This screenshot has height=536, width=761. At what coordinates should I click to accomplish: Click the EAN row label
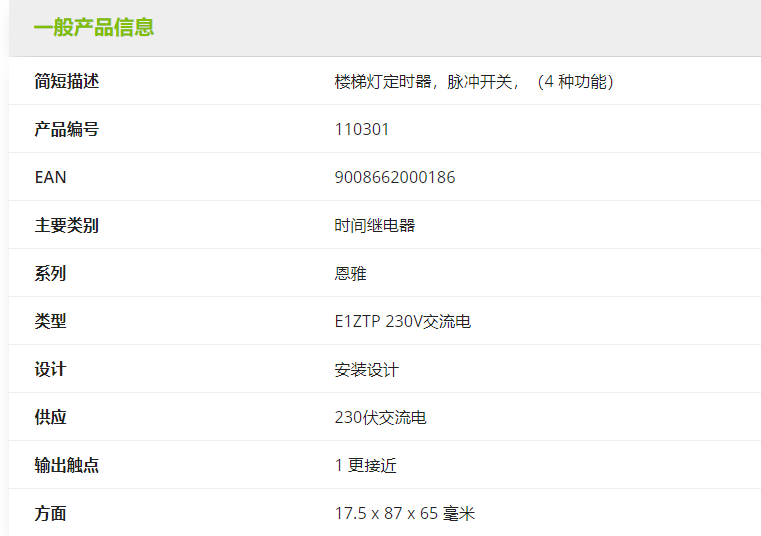click(51, 178)
